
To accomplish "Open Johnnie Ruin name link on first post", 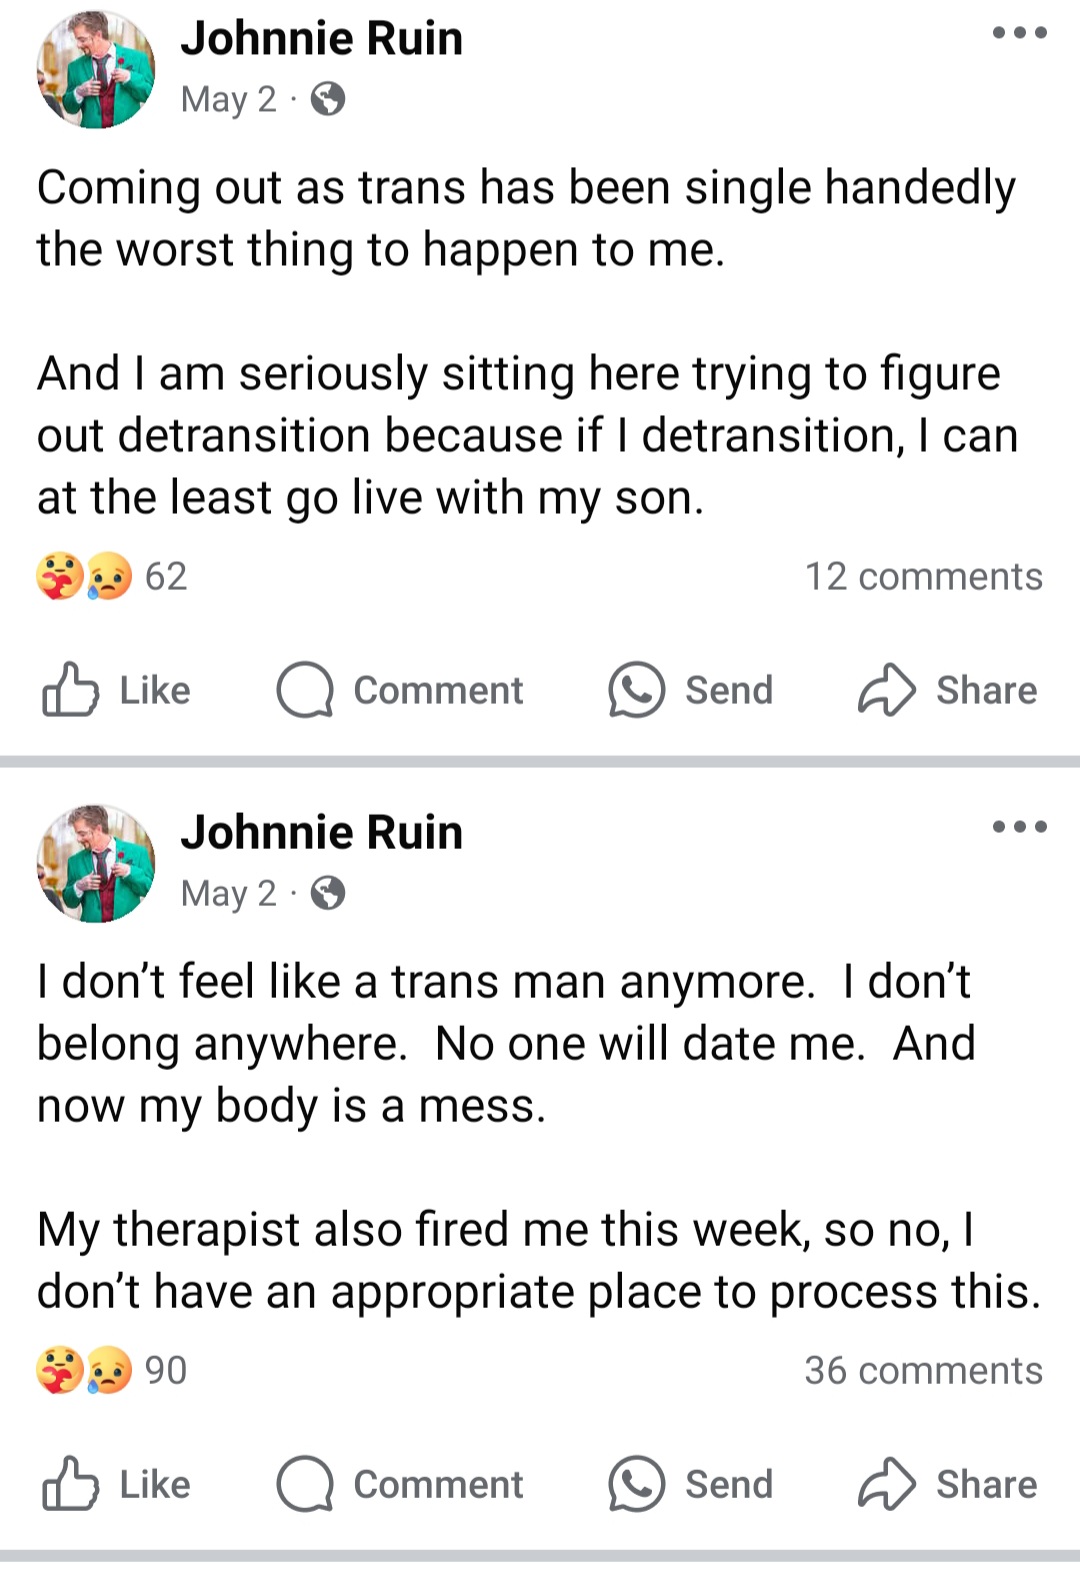I will click(322, 38).
